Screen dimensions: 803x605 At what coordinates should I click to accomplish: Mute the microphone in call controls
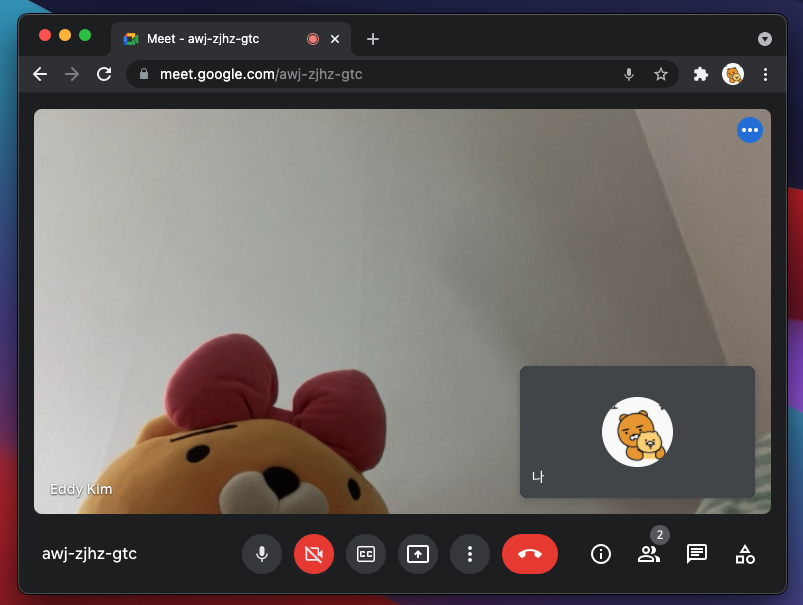[262, 554]
